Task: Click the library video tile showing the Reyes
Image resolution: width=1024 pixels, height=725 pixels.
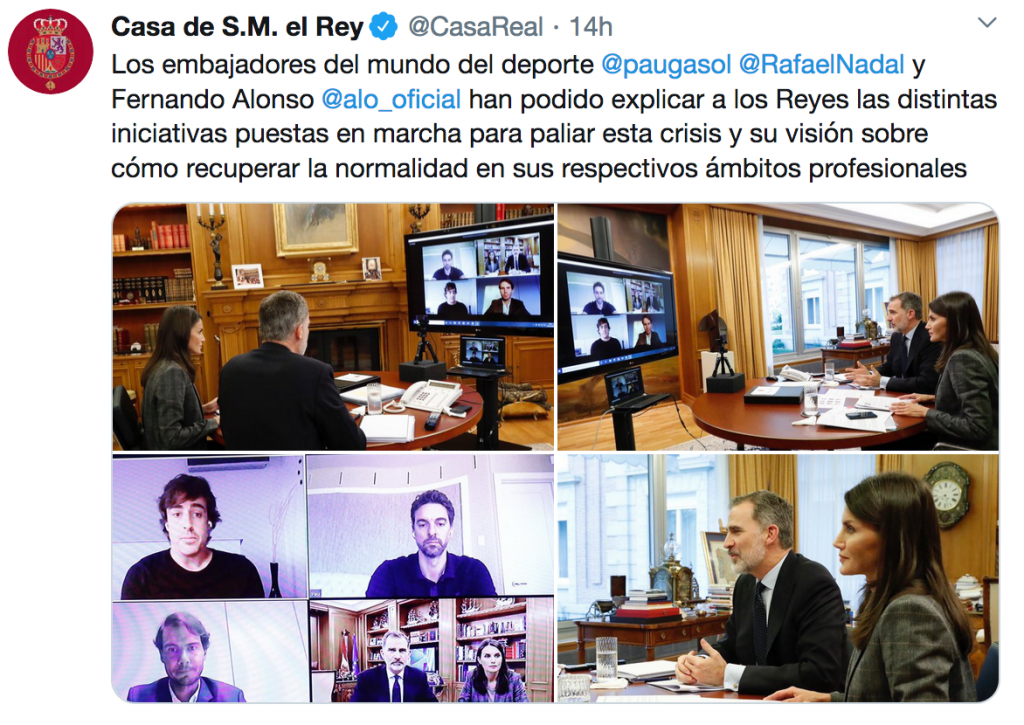Action: pyautogui.click(x=432, y=651)
